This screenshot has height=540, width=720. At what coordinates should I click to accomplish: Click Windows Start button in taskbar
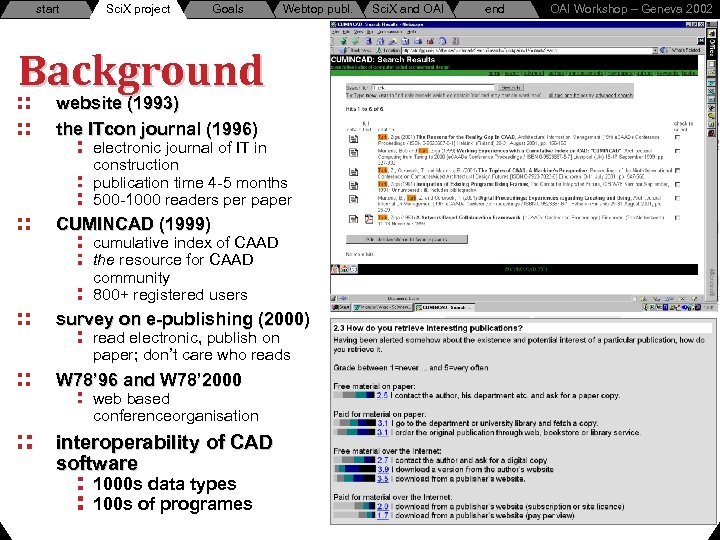point(340,307)
